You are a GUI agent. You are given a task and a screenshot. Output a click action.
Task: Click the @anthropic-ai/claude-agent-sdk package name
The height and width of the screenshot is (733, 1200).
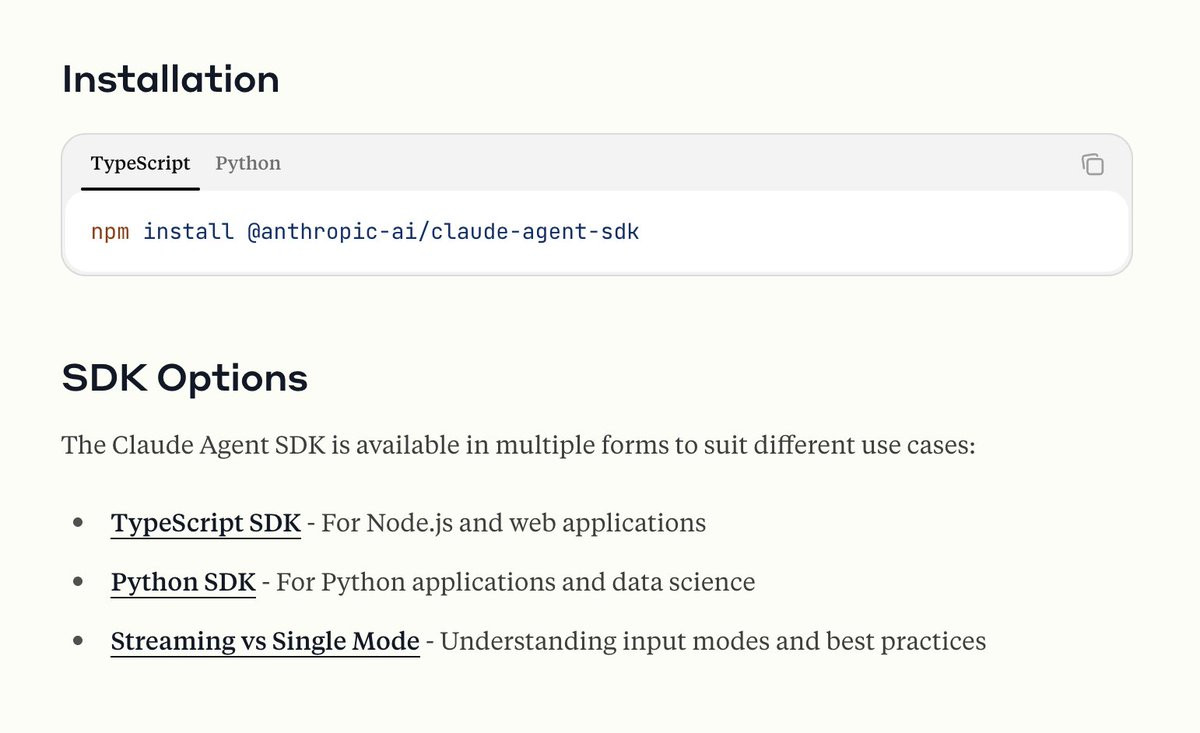coord(442,232)
